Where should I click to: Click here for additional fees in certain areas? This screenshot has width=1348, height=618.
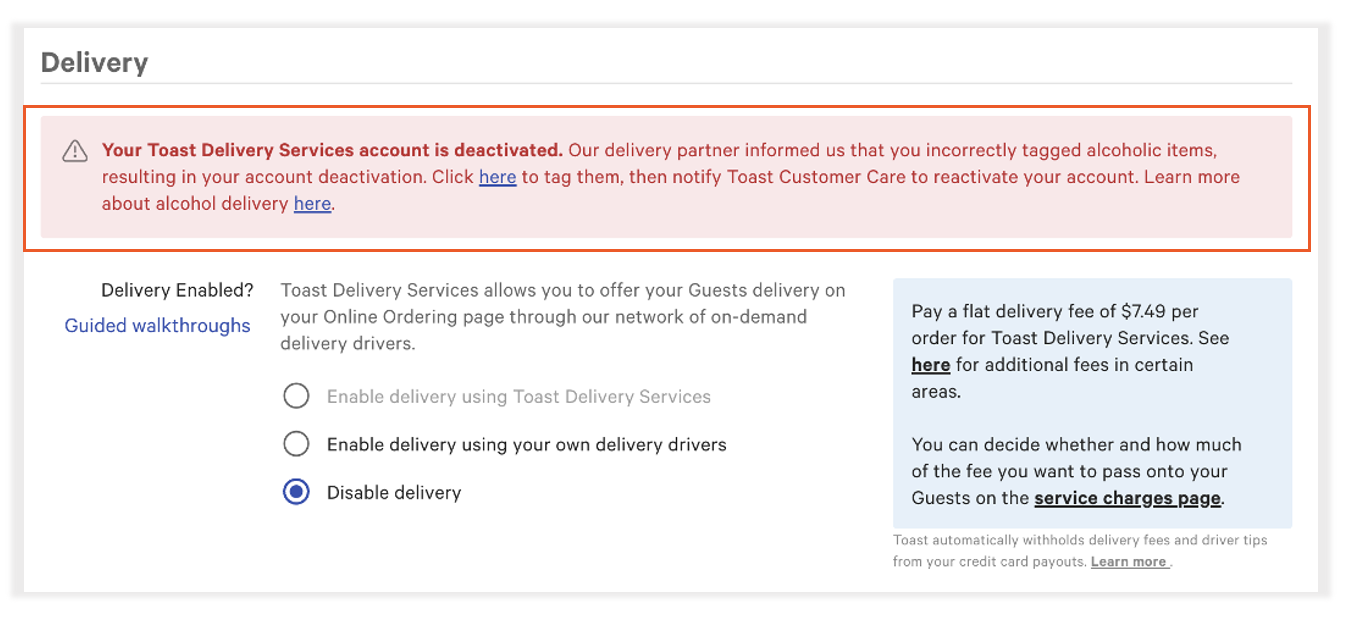pyautogui.click(x=930, y=365)
